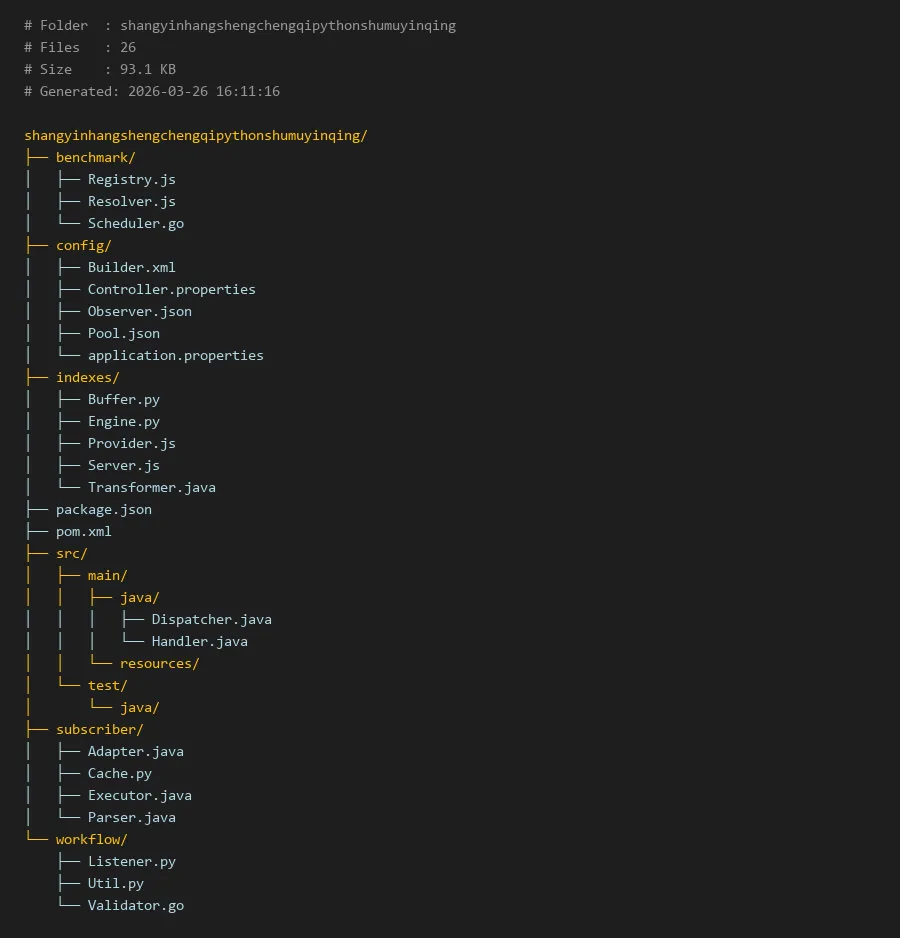Select the config/ folder in the tree
The width and height of the screenshot is (900, 938).
point(83,246)
